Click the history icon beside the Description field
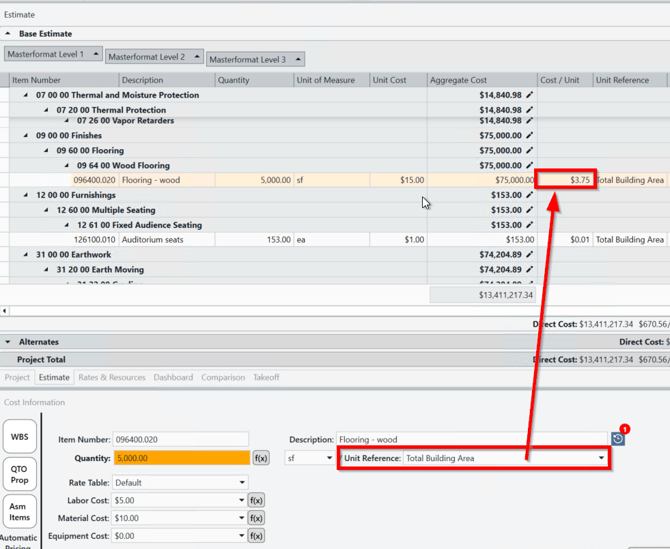 pyautogui.click(x=618, y=439)
